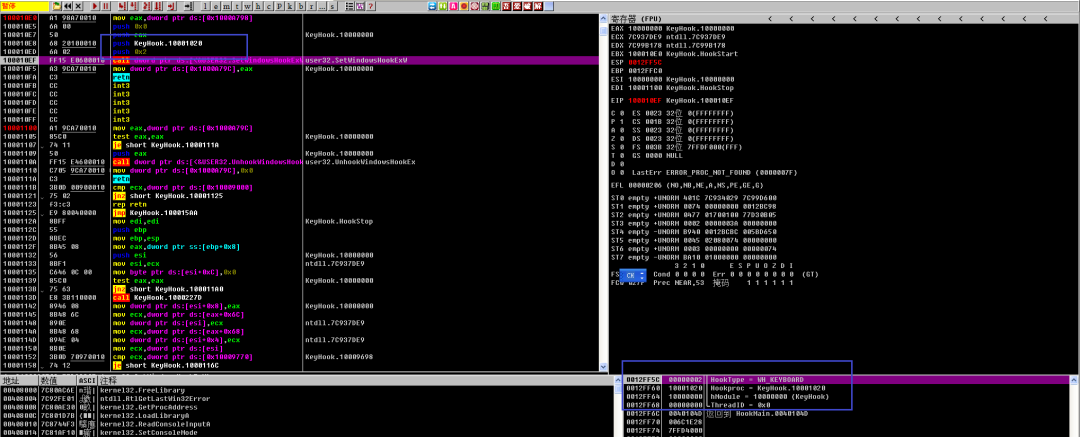Click the pink plugin icon
The image size is (1080, 437).
coord(453,6)
